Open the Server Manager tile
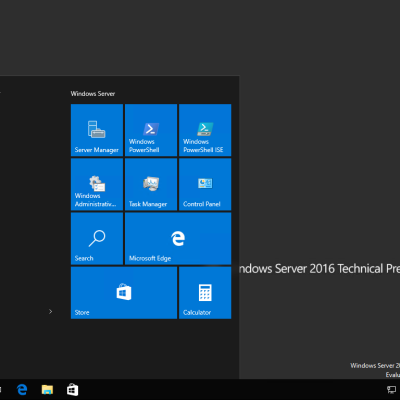 (97, 130)
